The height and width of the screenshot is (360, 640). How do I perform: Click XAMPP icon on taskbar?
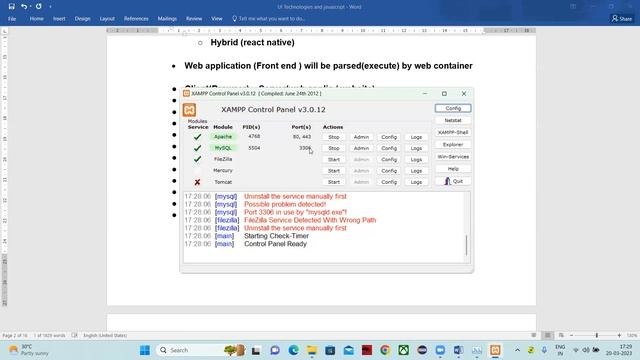pos(495,350)
